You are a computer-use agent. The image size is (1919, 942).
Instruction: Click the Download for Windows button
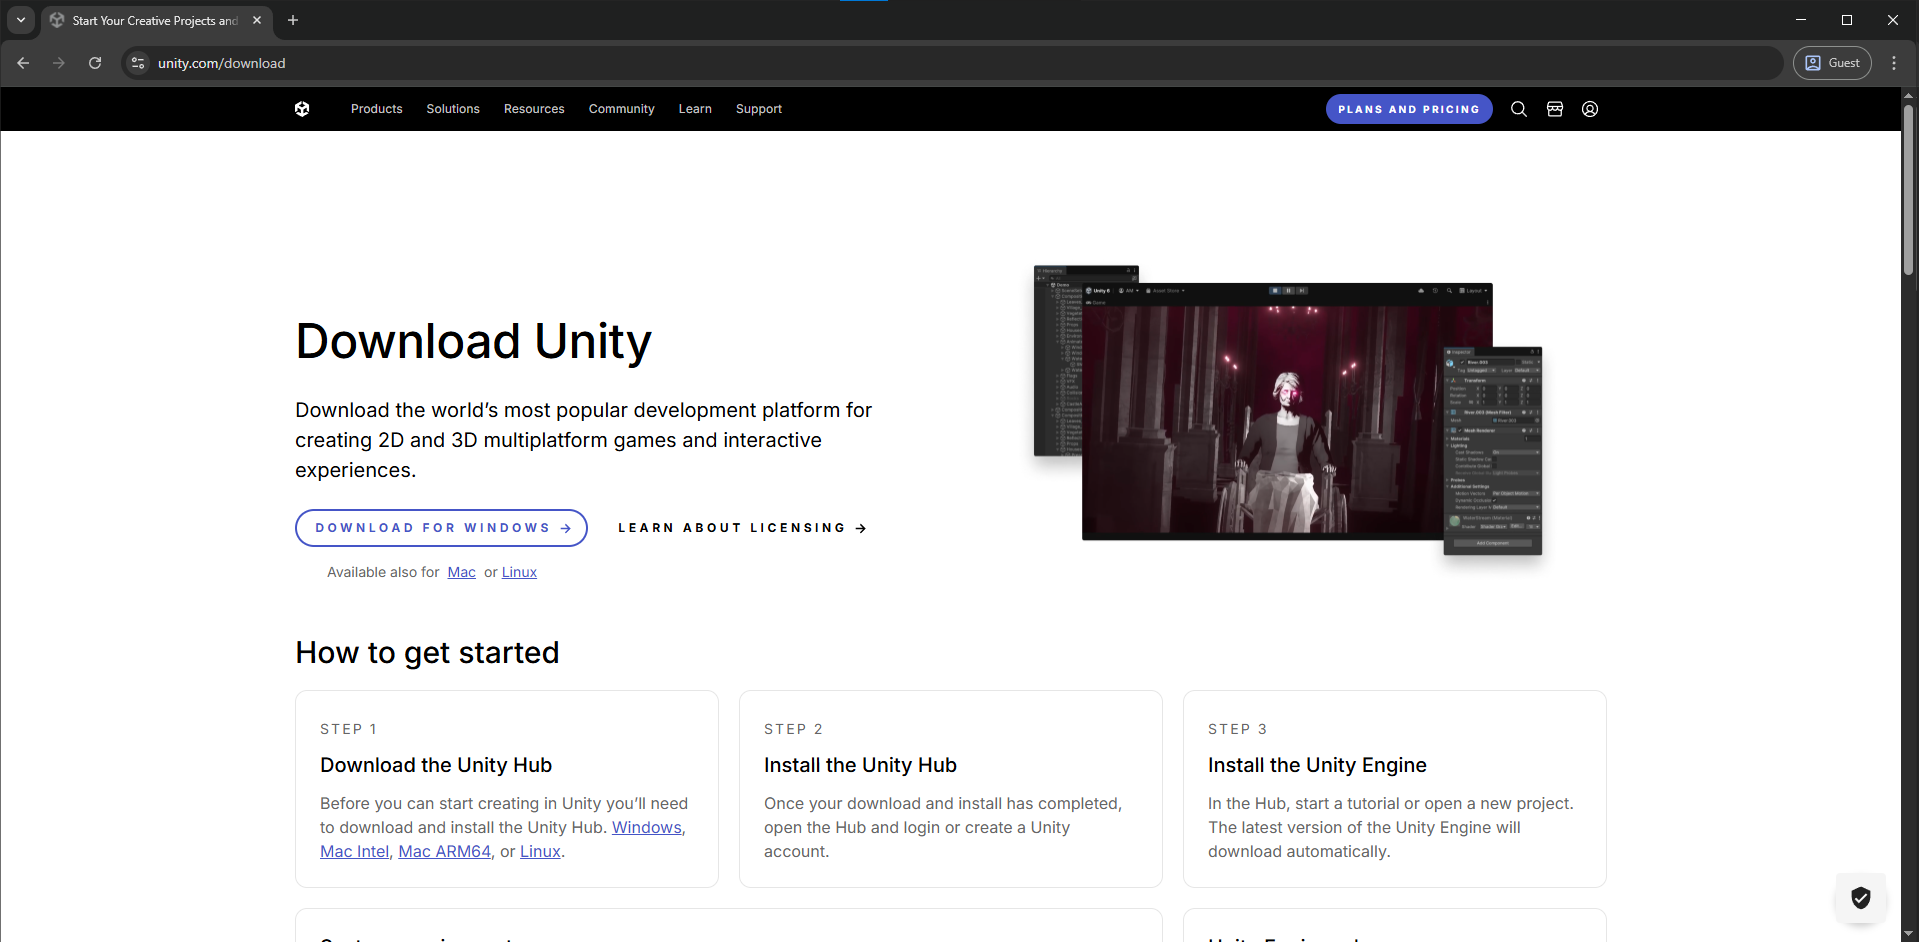click(441, 527)
